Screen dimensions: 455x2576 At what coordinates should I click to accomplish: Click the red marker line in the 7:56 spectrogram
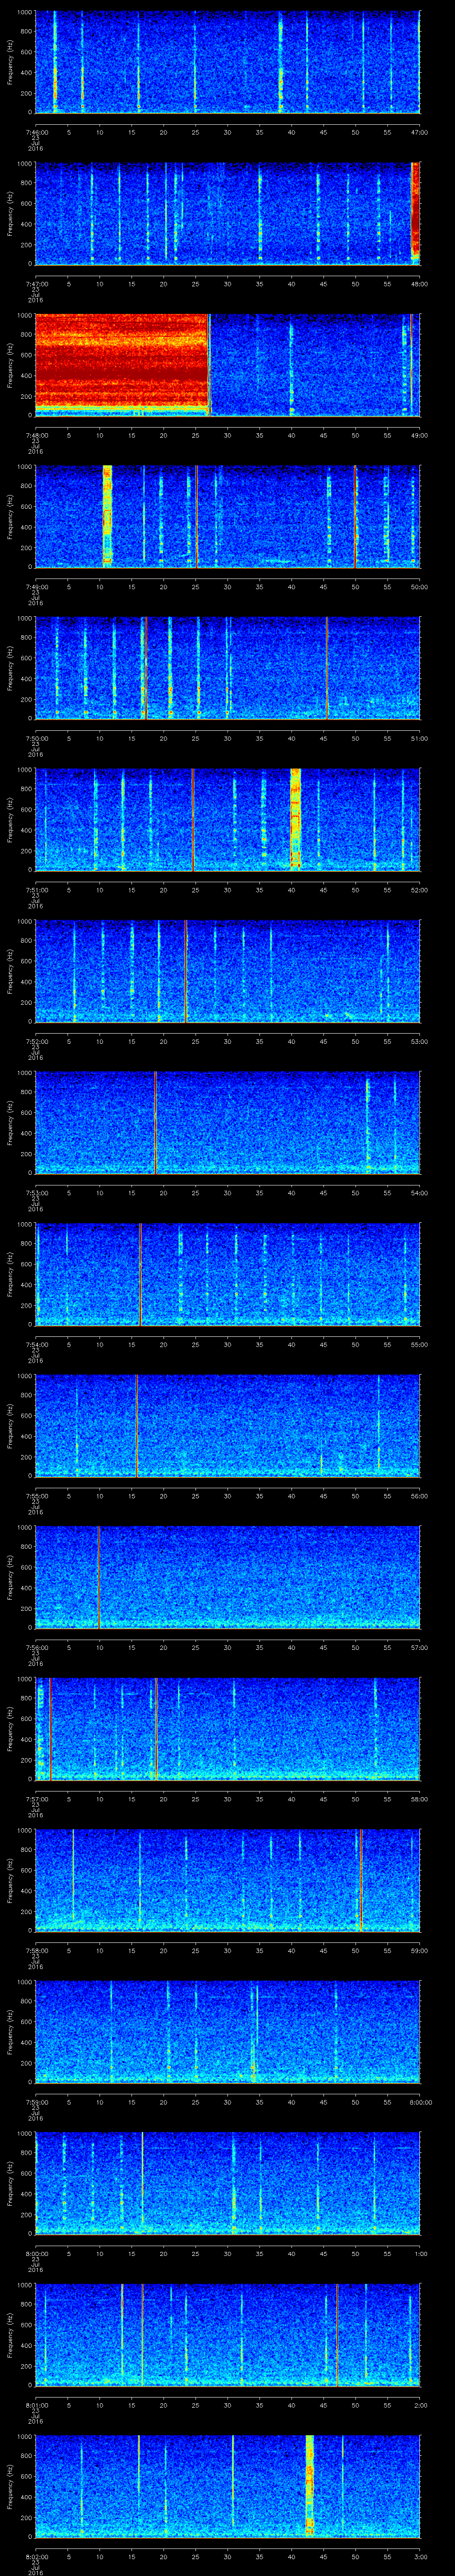(98, 1577)
